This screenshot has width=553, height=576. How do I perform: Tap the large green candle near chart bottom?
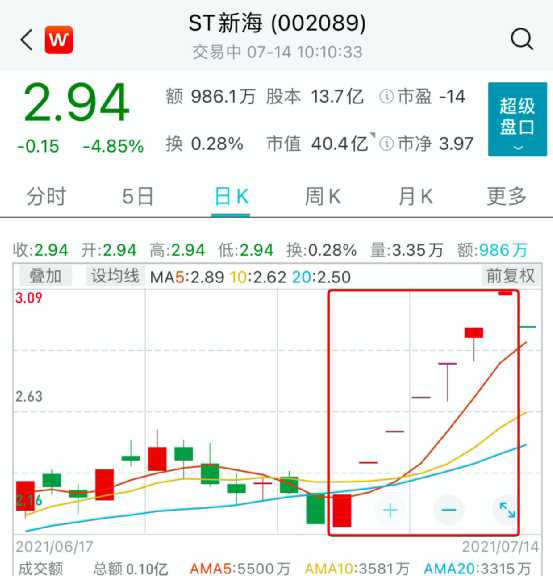tap(316, 508)
